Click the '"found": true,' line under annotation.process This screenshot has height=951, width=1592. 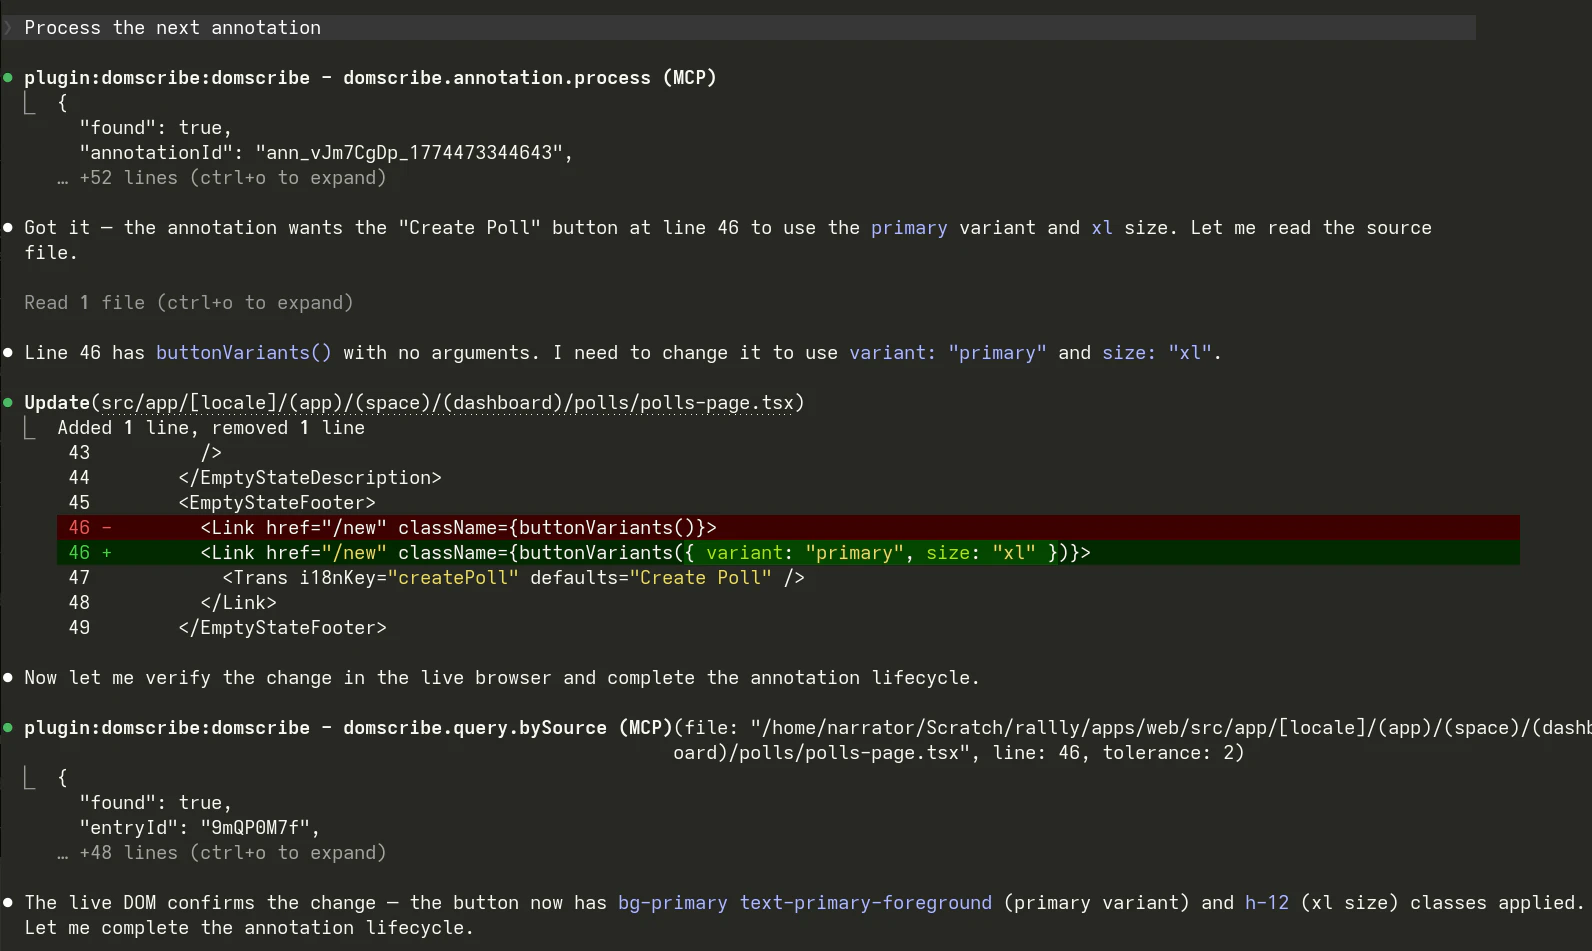pos(156,128)
